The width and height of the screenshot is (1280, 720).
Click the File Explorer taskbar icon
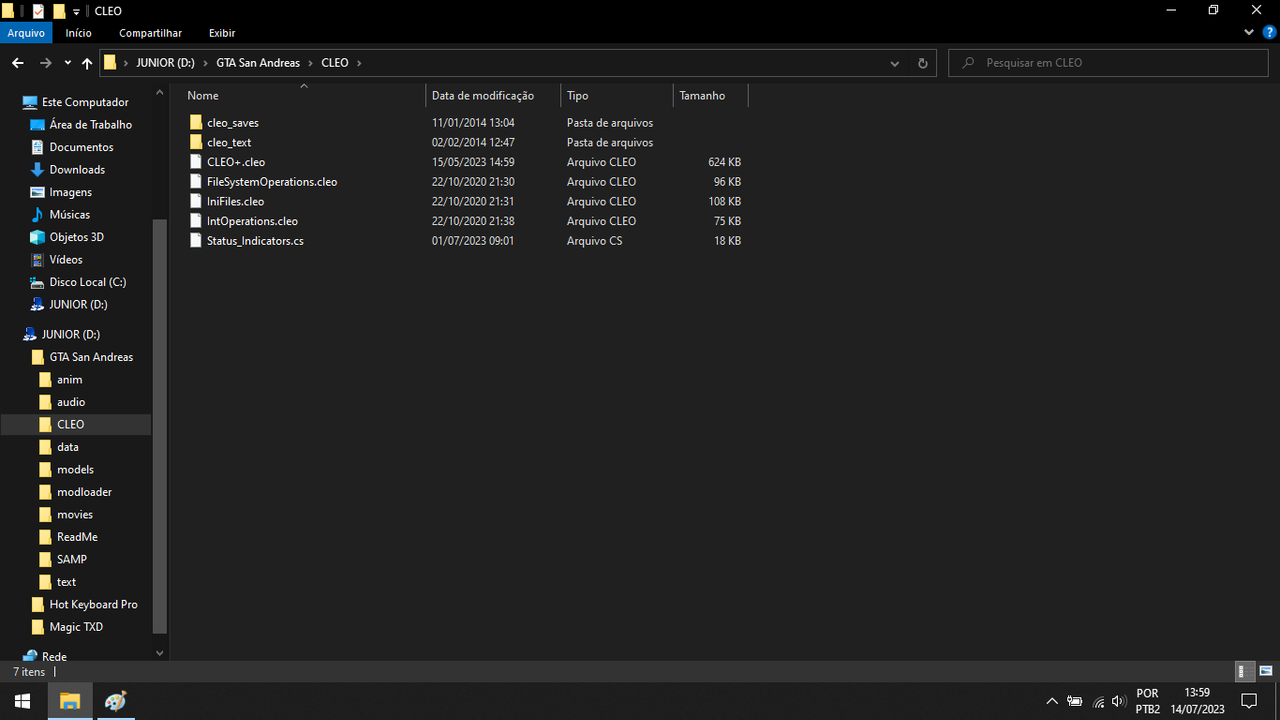pyautogui.click(x=70, y=701)
